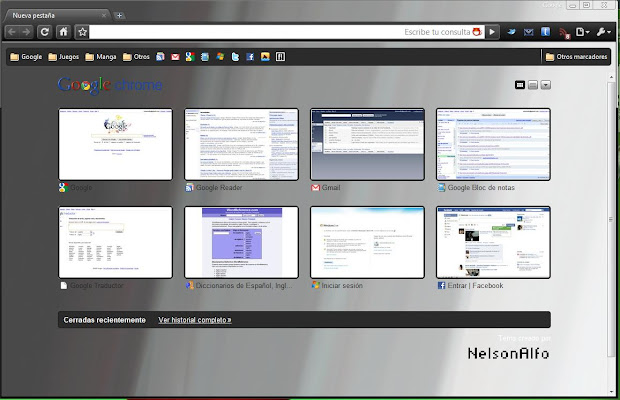Open the Facebook bookmark icon in bookmarks bar
The width and height of the screenshot is (620, 400).
click(251, 57)
